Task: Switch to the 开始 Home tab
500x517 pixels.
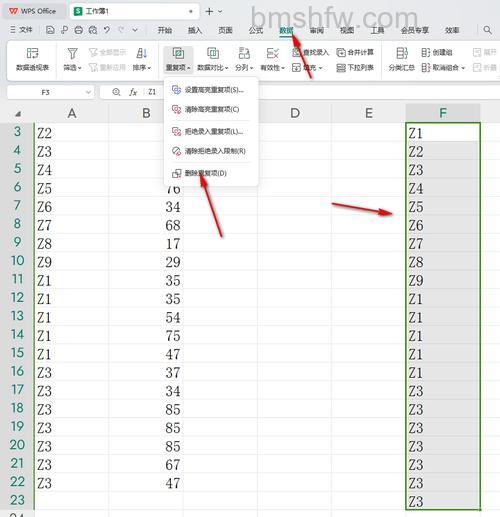Action: [165, 30]
